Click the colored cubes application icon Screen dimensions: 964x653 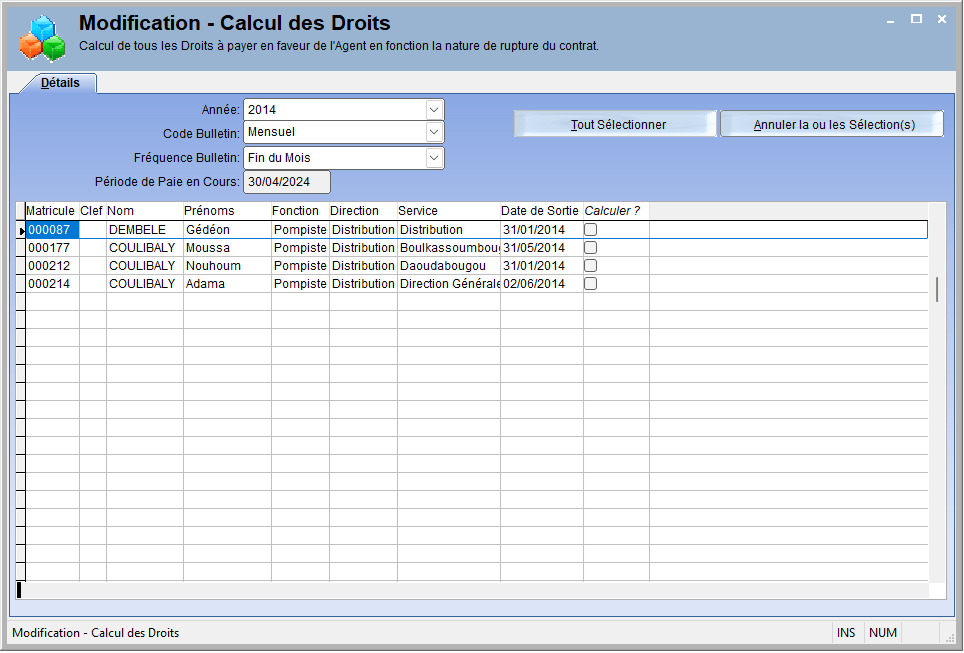tap(42, 39)
